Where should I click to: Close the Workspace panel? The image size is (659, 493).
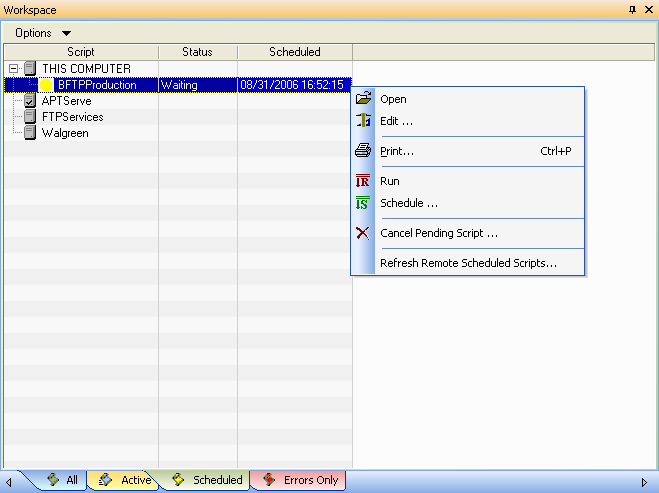pyautogui.click(x=648, y=10)
